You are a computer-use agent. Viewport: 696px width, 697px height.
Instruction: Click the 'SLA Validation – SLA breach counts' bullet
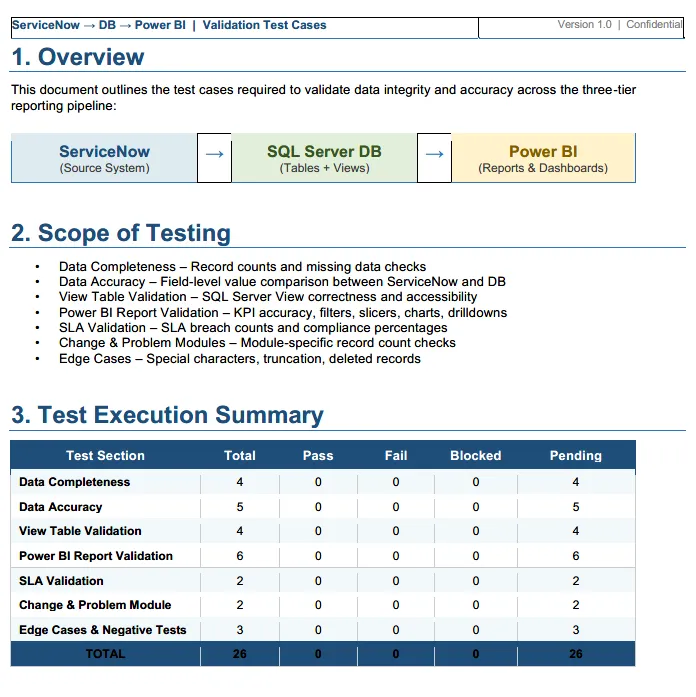tap(253, 328)
